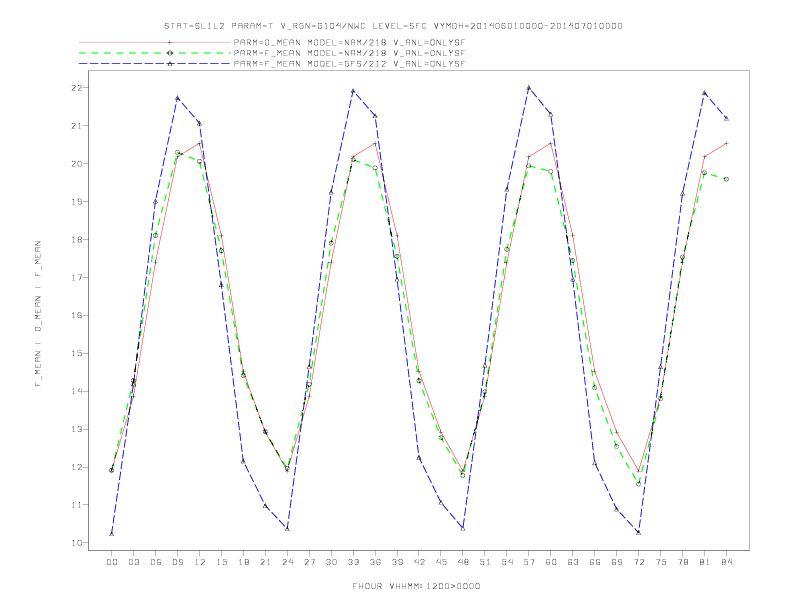Click green NAM circle marker at hour 69
792x612 pixels.
(617, 446)
